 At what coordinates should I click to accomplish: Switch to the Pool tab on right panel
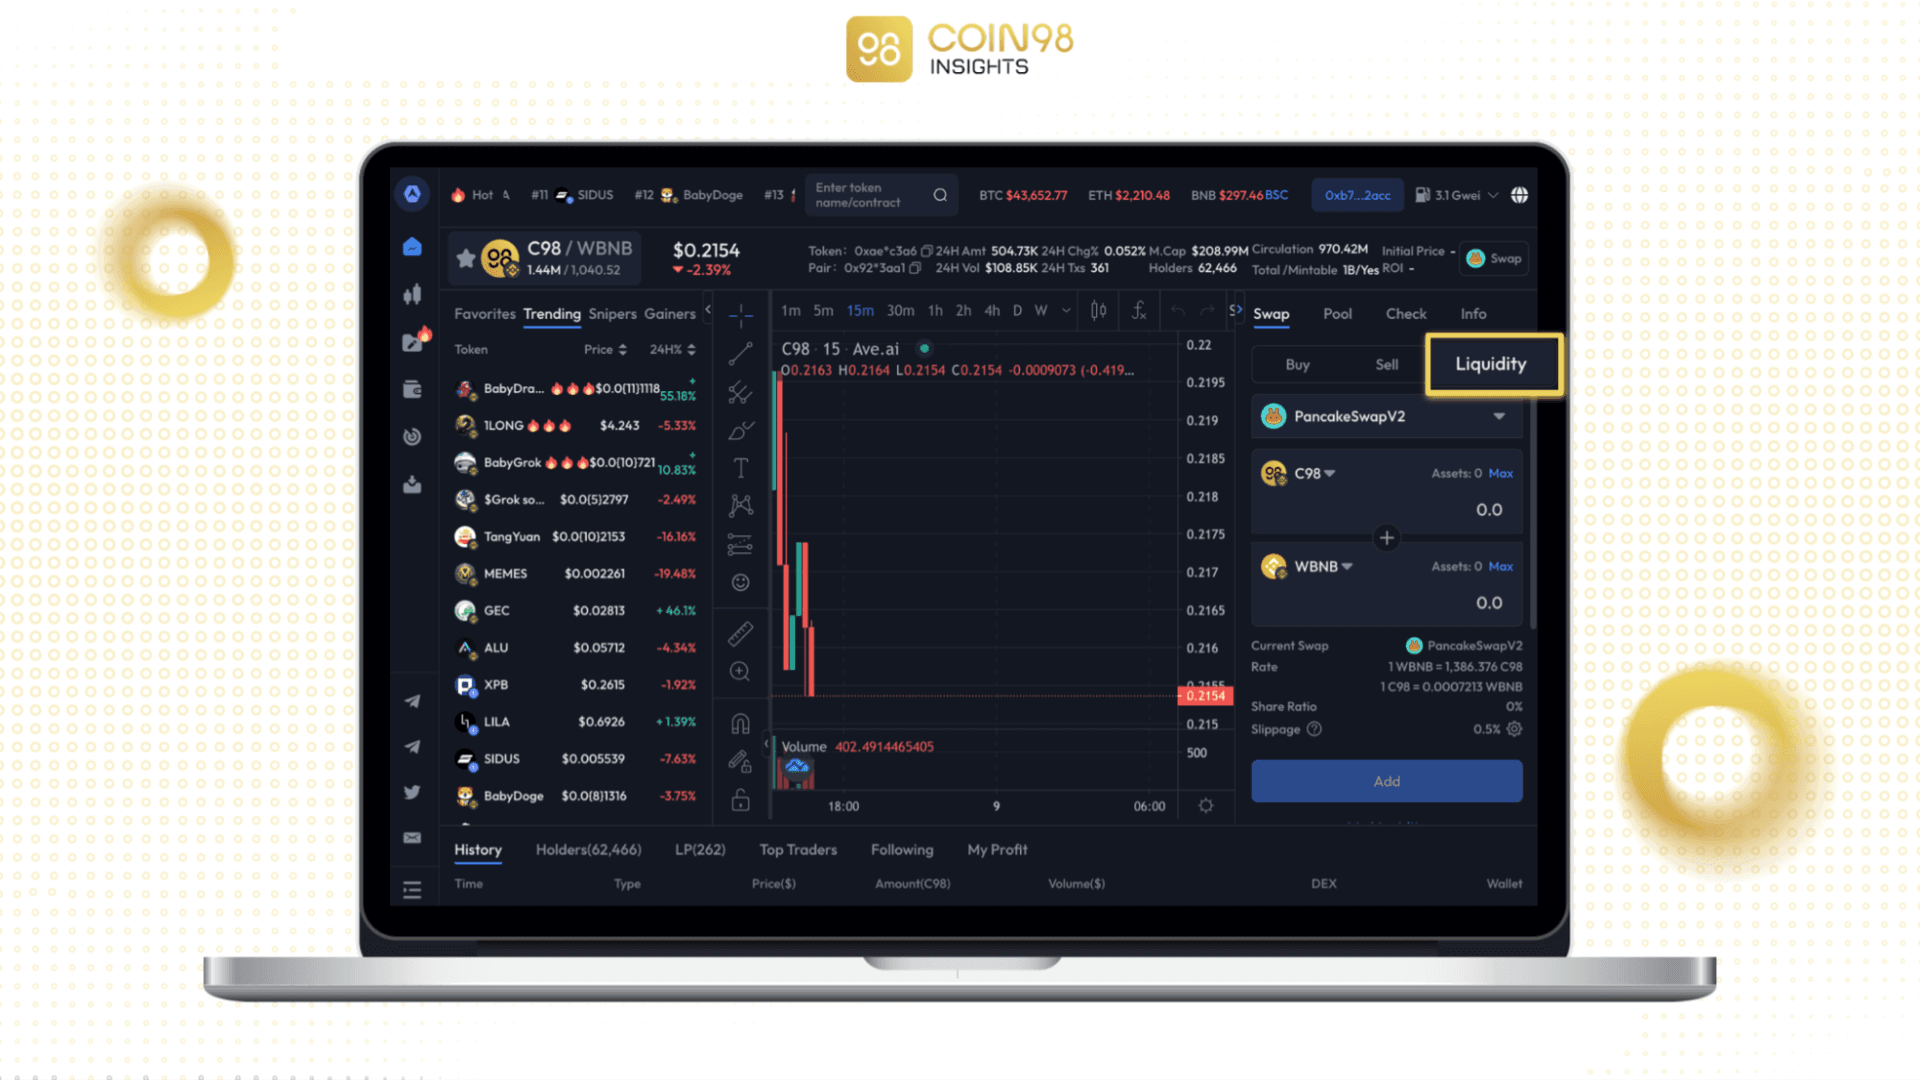tap(1336, 314)
